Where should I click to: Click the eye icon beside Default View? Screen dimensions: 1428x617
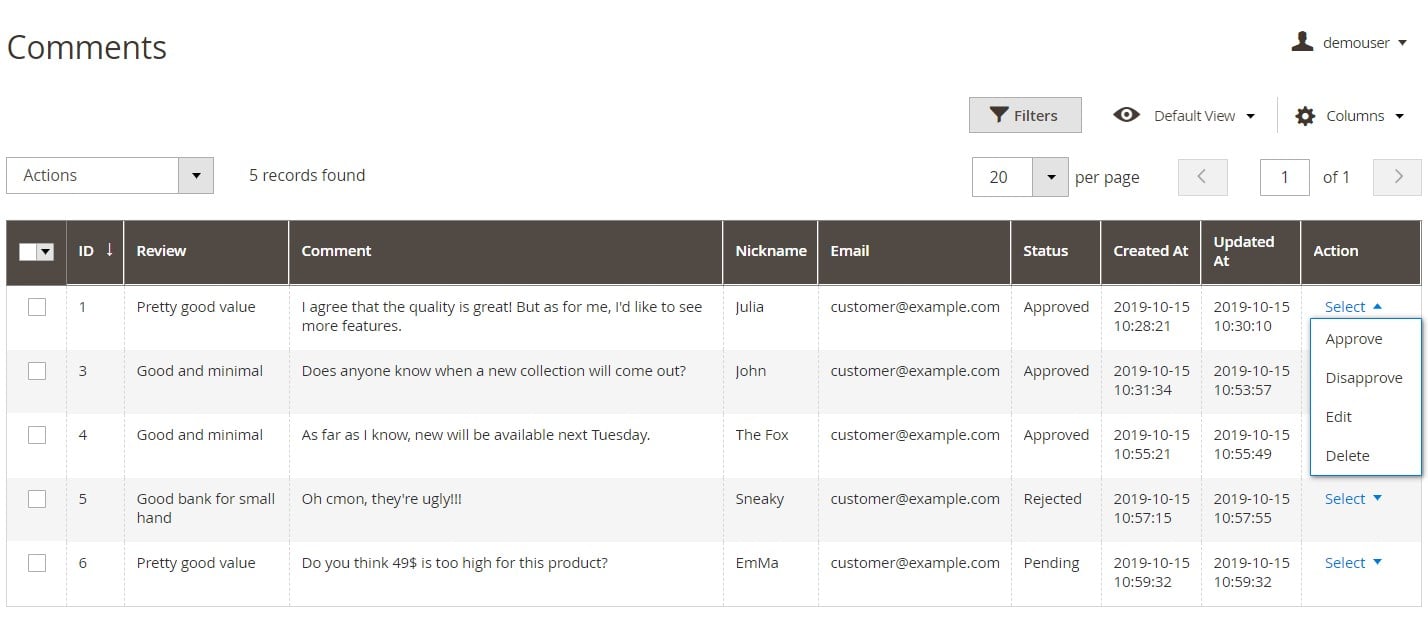click(x=1126, y=115)
